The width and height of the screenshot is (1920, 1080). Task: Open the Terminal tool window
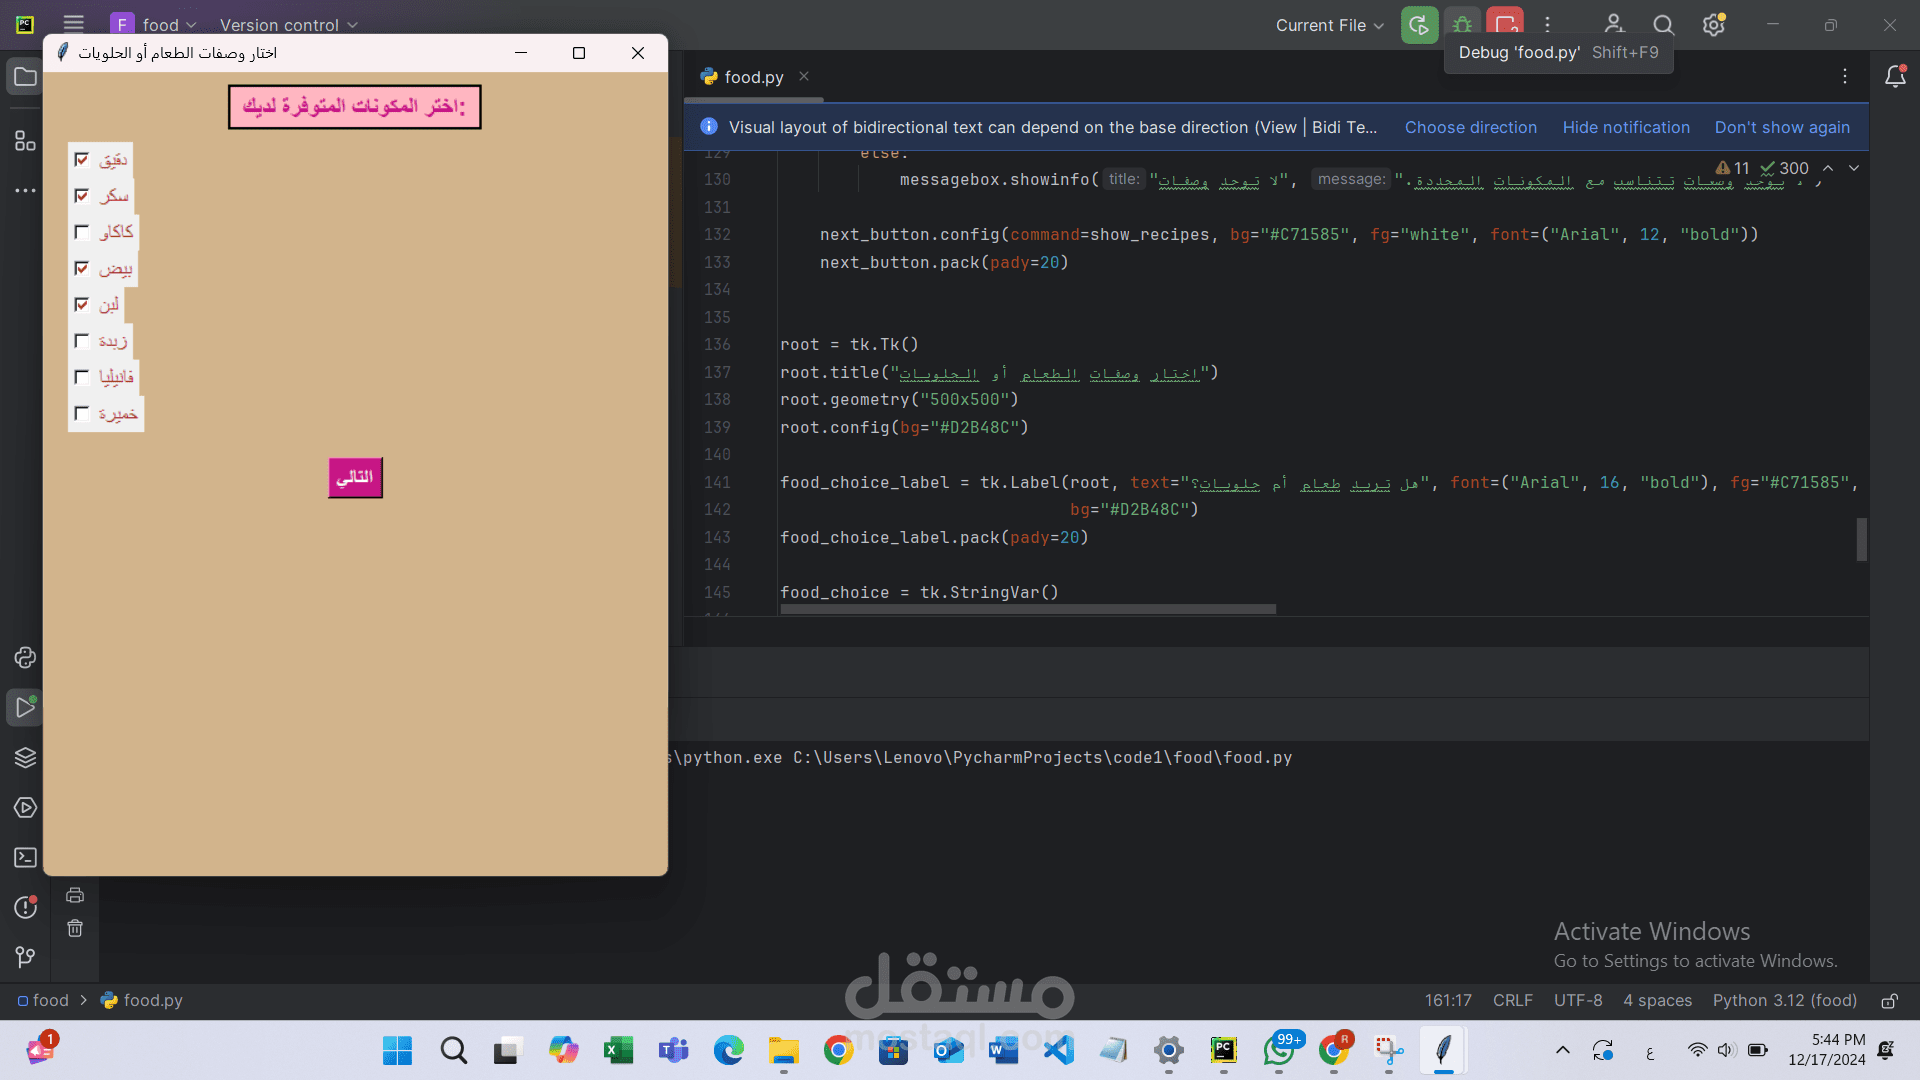[x=25, y=858]
